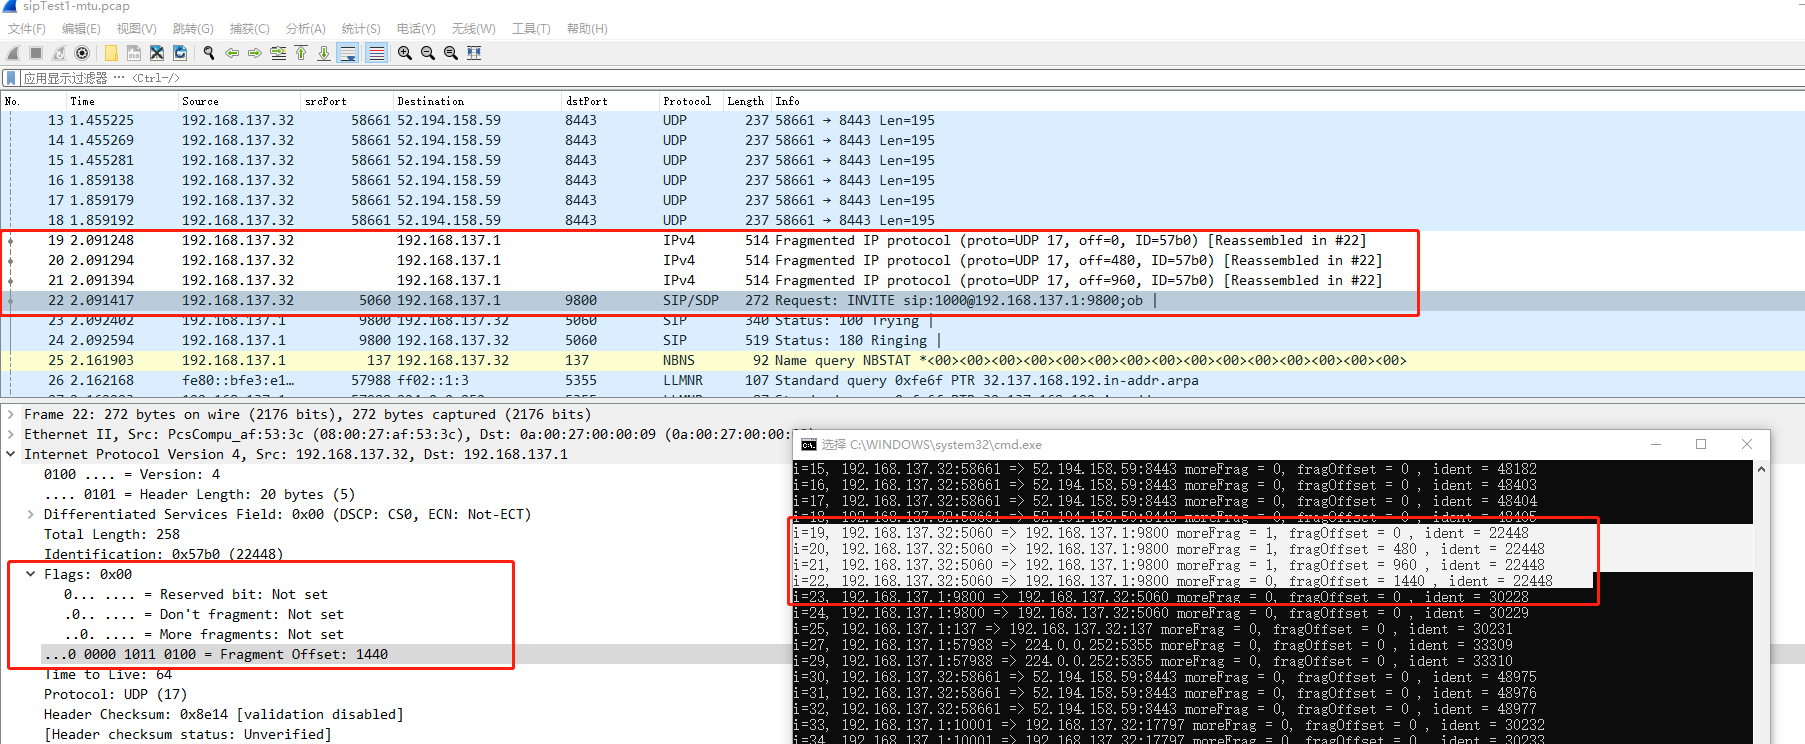Select packet 24 Status 180 Ringing
1805x744 pixels.
pyautogui.click(x=902, y=340)
